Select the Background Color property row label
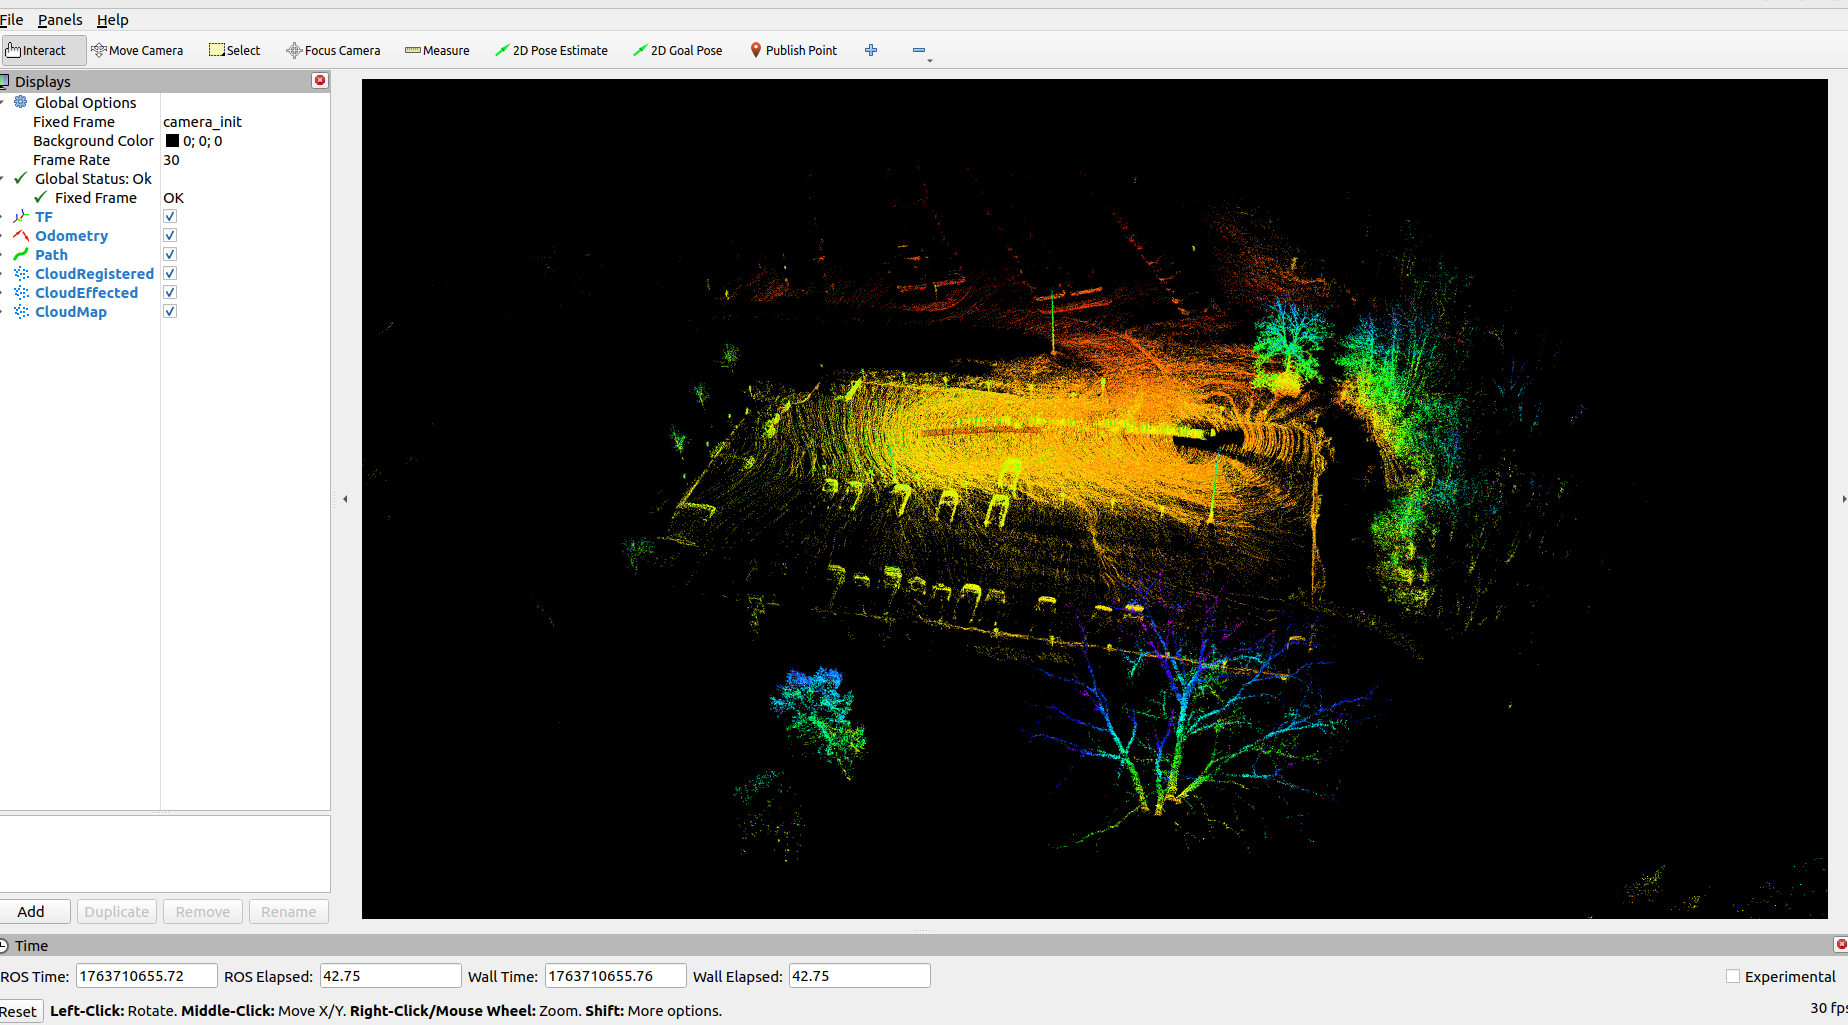 (x=93, y=141)
